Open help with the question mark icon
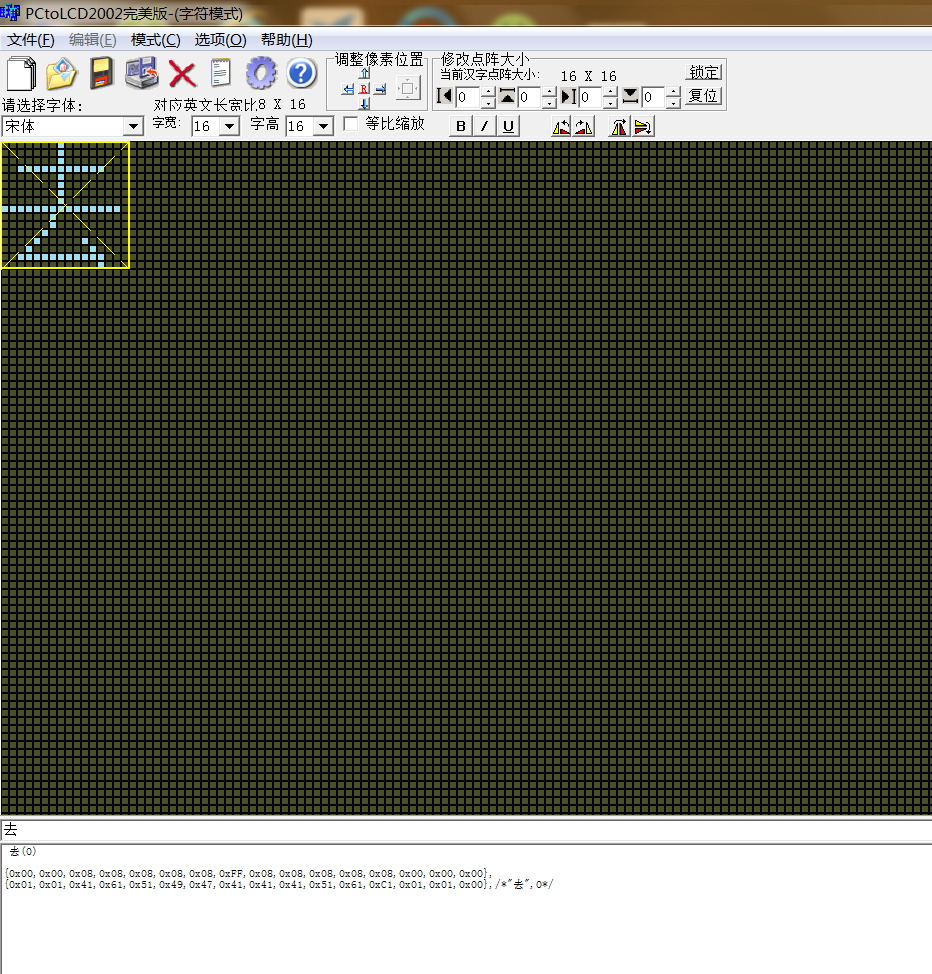 [302, 73]
